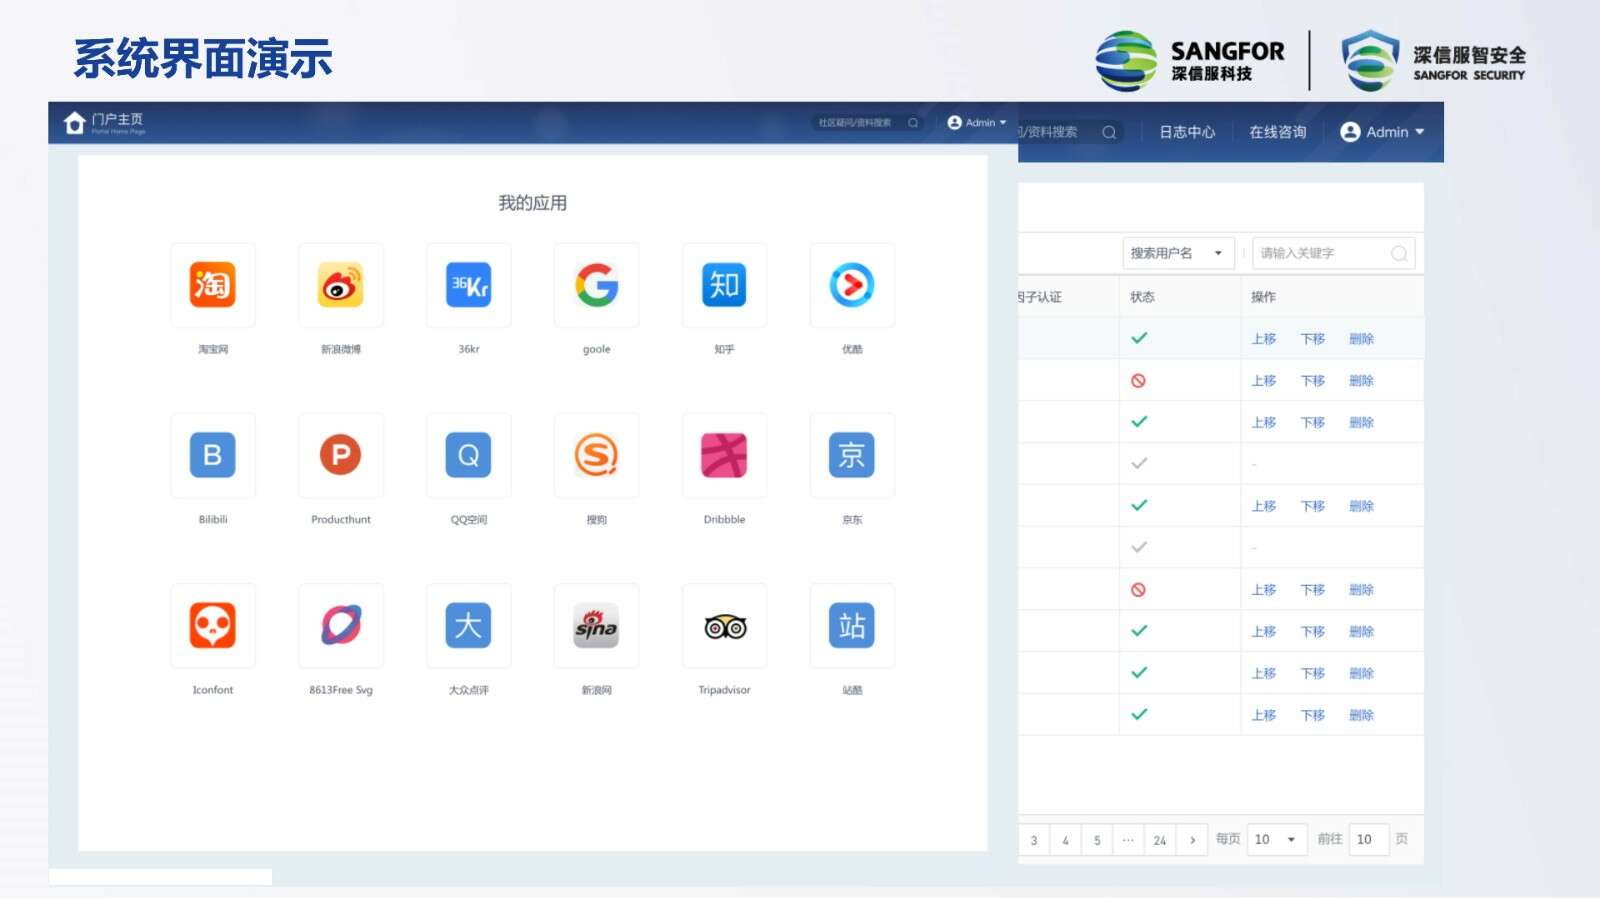Click the 我的应用 heading
This screenshot has width=1600, height=900.
(x=533, y=203)
